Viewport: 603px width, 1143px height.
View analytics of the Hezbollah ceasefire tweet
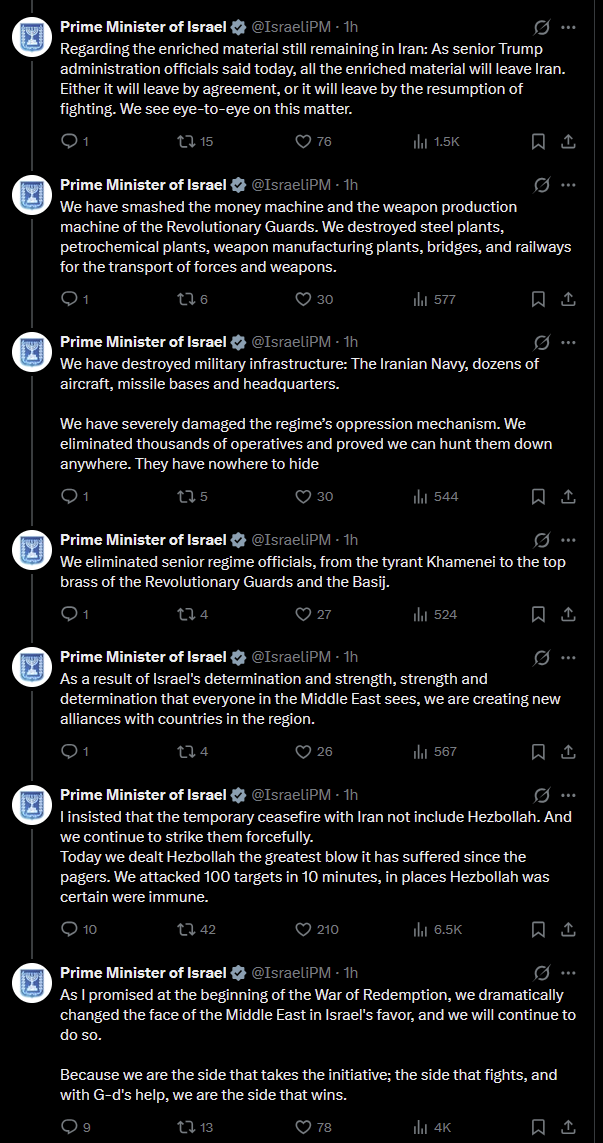pos(421,929)
